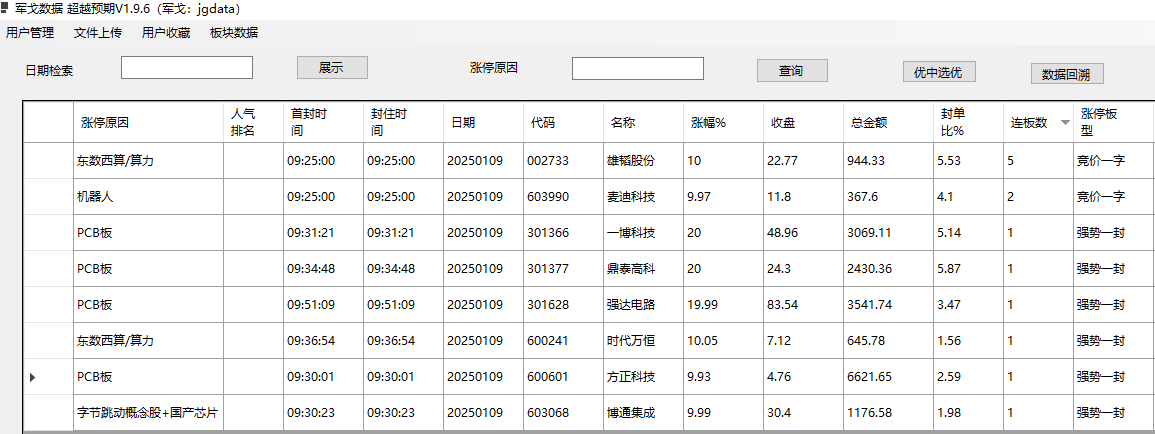Select the 麦迪科技 name cell
The height and width of the screenshot is (434, 1155).
pyautogui.click(x=643, y=197)
